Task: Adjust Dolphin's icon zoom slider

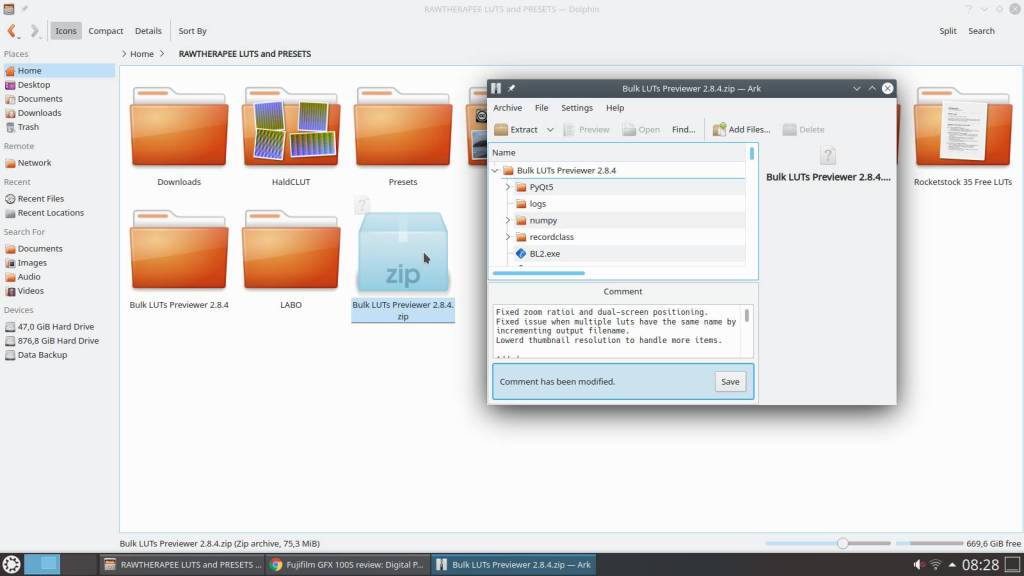Action: coord(828,543)
